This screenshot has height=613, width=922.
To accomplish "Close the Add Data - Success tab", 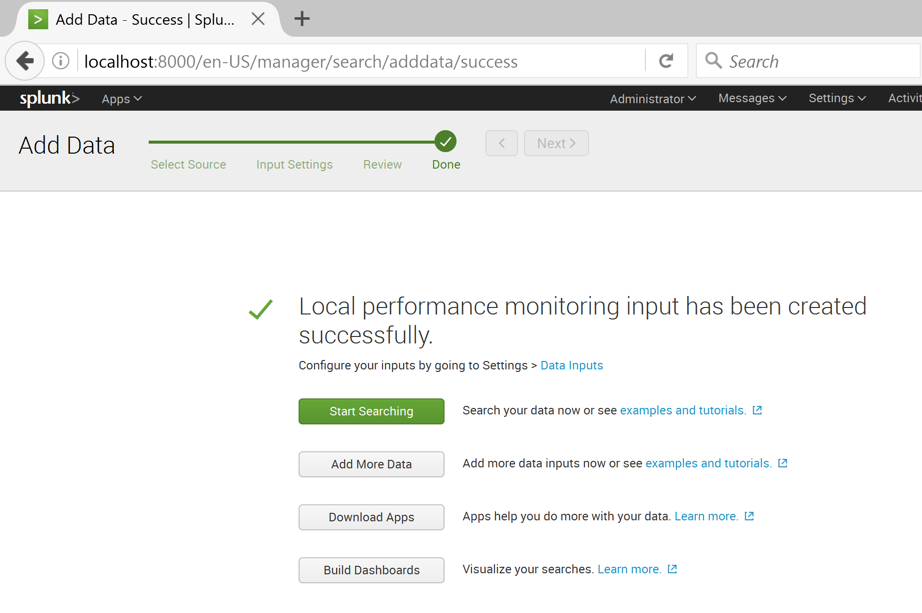I will coord(258,19).
